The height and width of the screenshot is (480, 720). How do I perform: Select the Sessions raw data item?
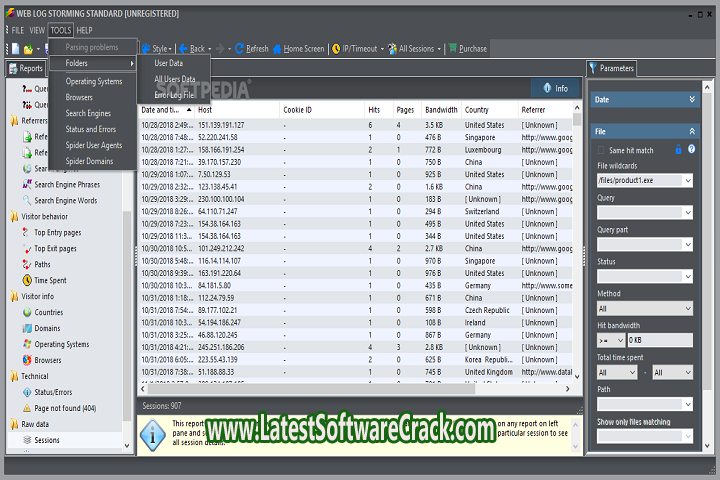pyautogui.click(x=47, y=440)
